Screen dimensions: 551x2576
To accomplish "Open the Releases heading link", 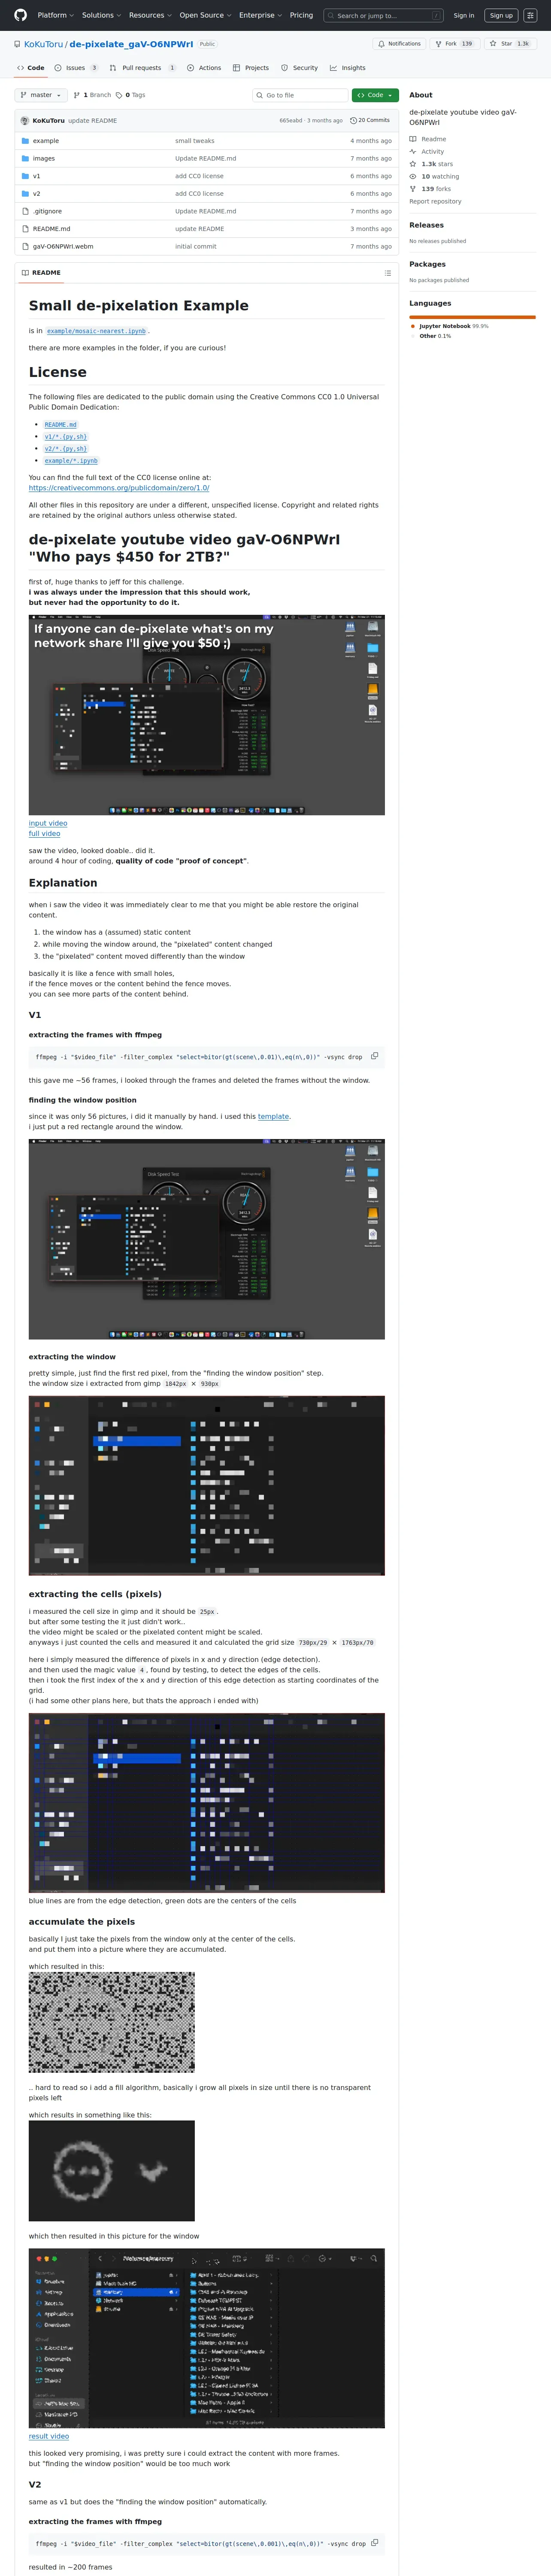I will click(426, 225).
